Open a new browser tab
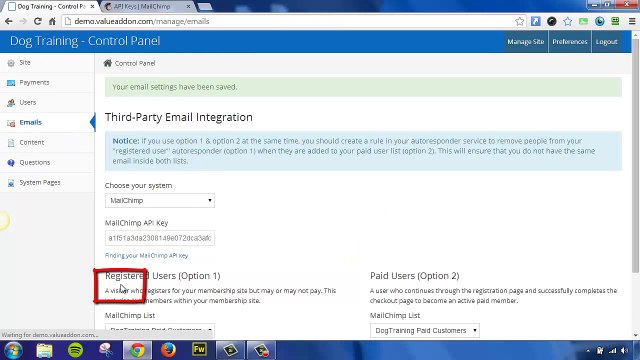The height and width of the screenshot is (360, 640). (x=205, y=7)
